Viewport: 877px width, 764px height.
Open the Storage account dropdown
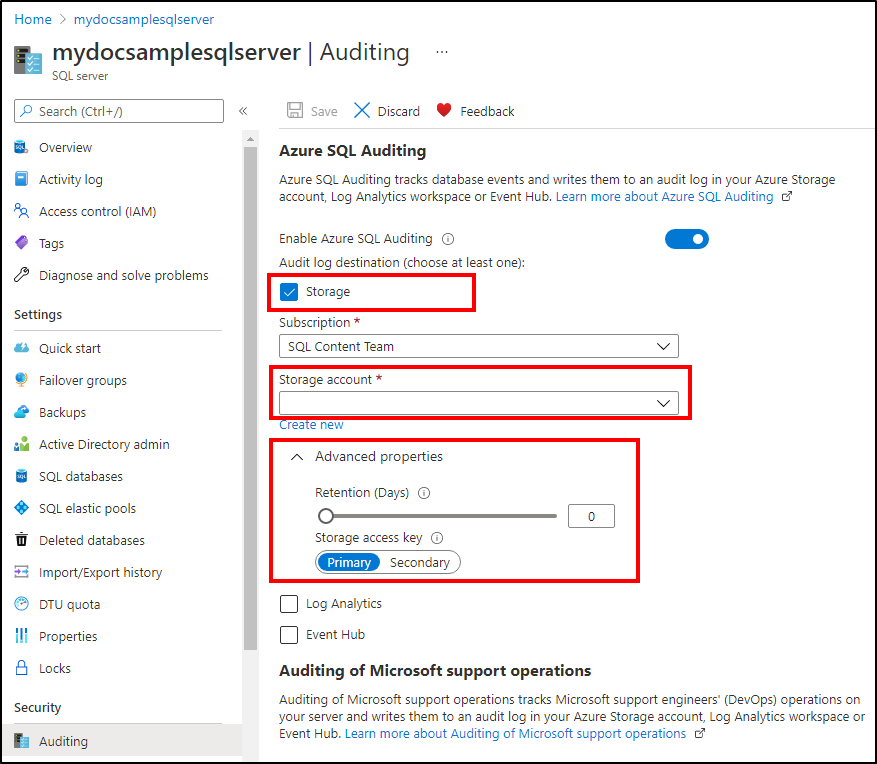(x=479, y=403)
